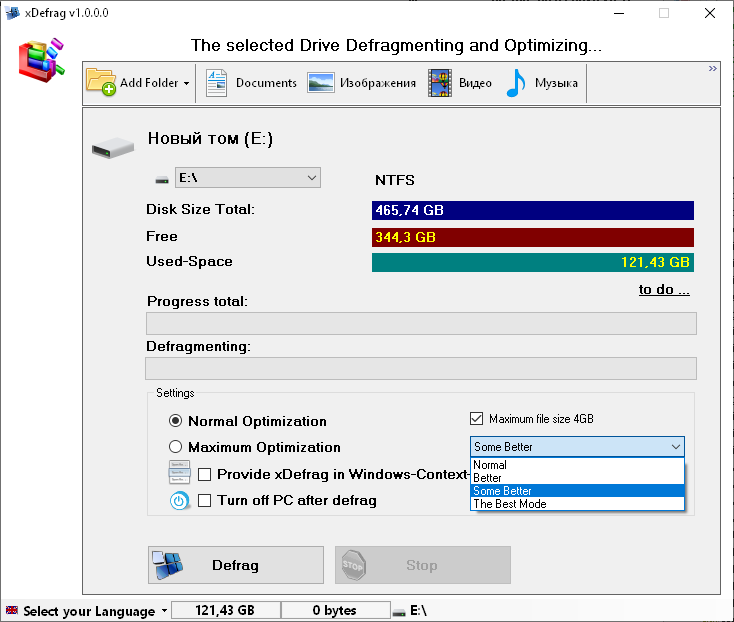Select the Documents toolbar label
This screenshot has height=622, width=734.
pyautogui.click(x=266, y=83)
